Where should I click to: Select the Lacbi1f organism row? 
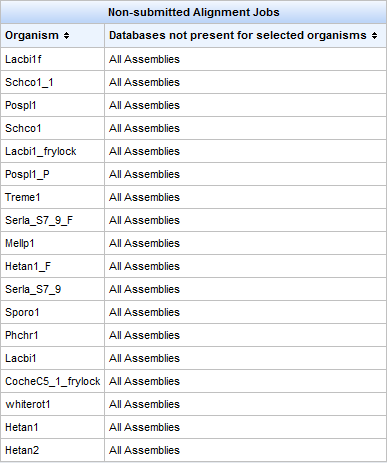(x=193, y=59)
